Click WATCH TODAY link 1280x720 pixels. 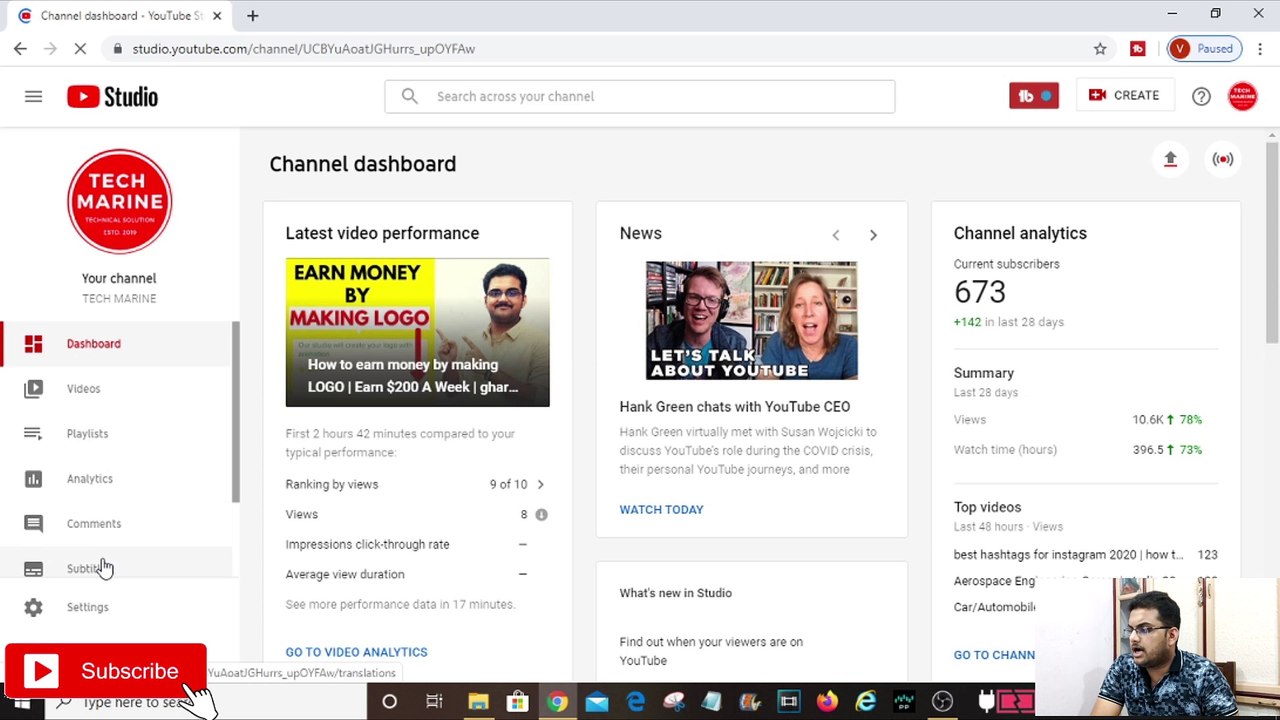click(x=661, y=509)
